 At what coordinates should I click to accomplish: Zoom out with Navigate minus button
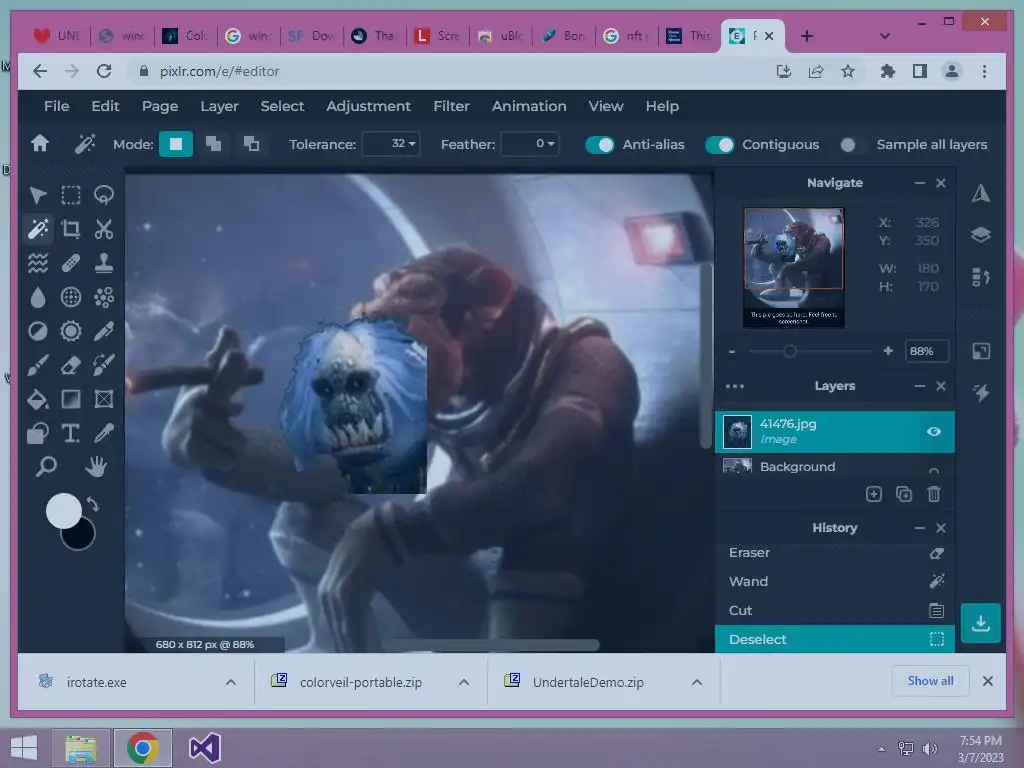[x=732, y=351]
